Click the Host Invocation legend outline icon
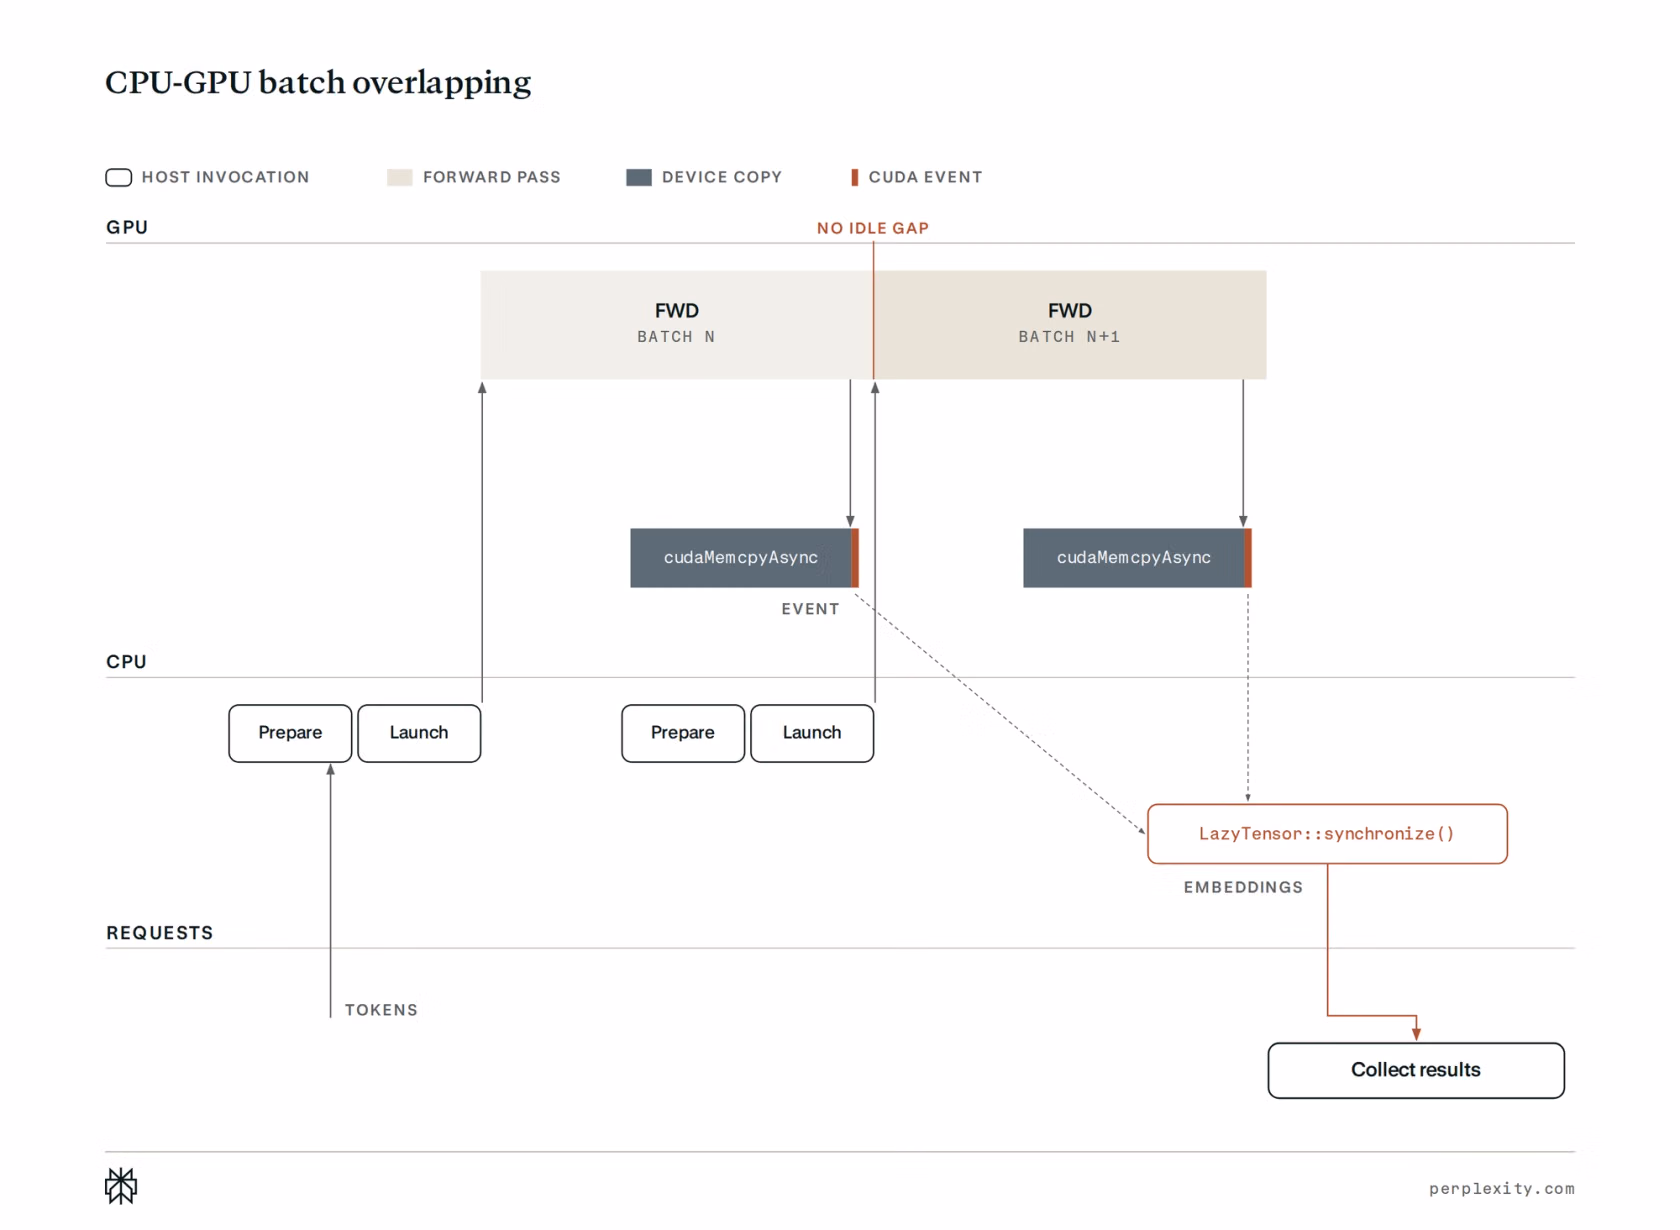This screenshot has height=1230, width=1680. click(119, 177)
